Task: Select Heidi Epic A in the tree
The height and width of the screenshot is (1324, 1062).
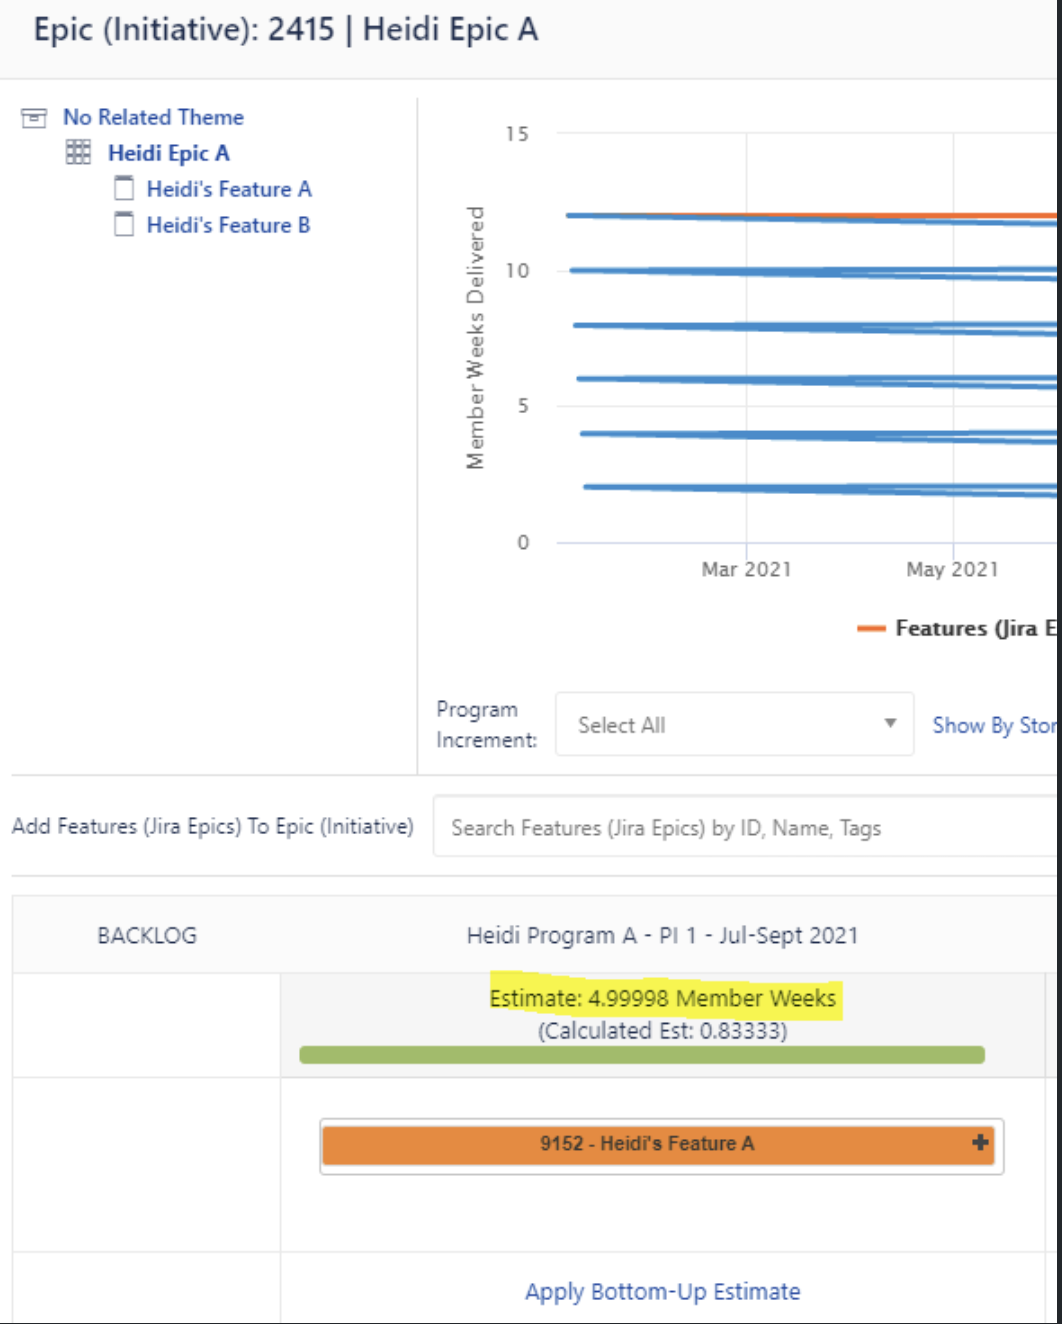Action: pos(169,153)
